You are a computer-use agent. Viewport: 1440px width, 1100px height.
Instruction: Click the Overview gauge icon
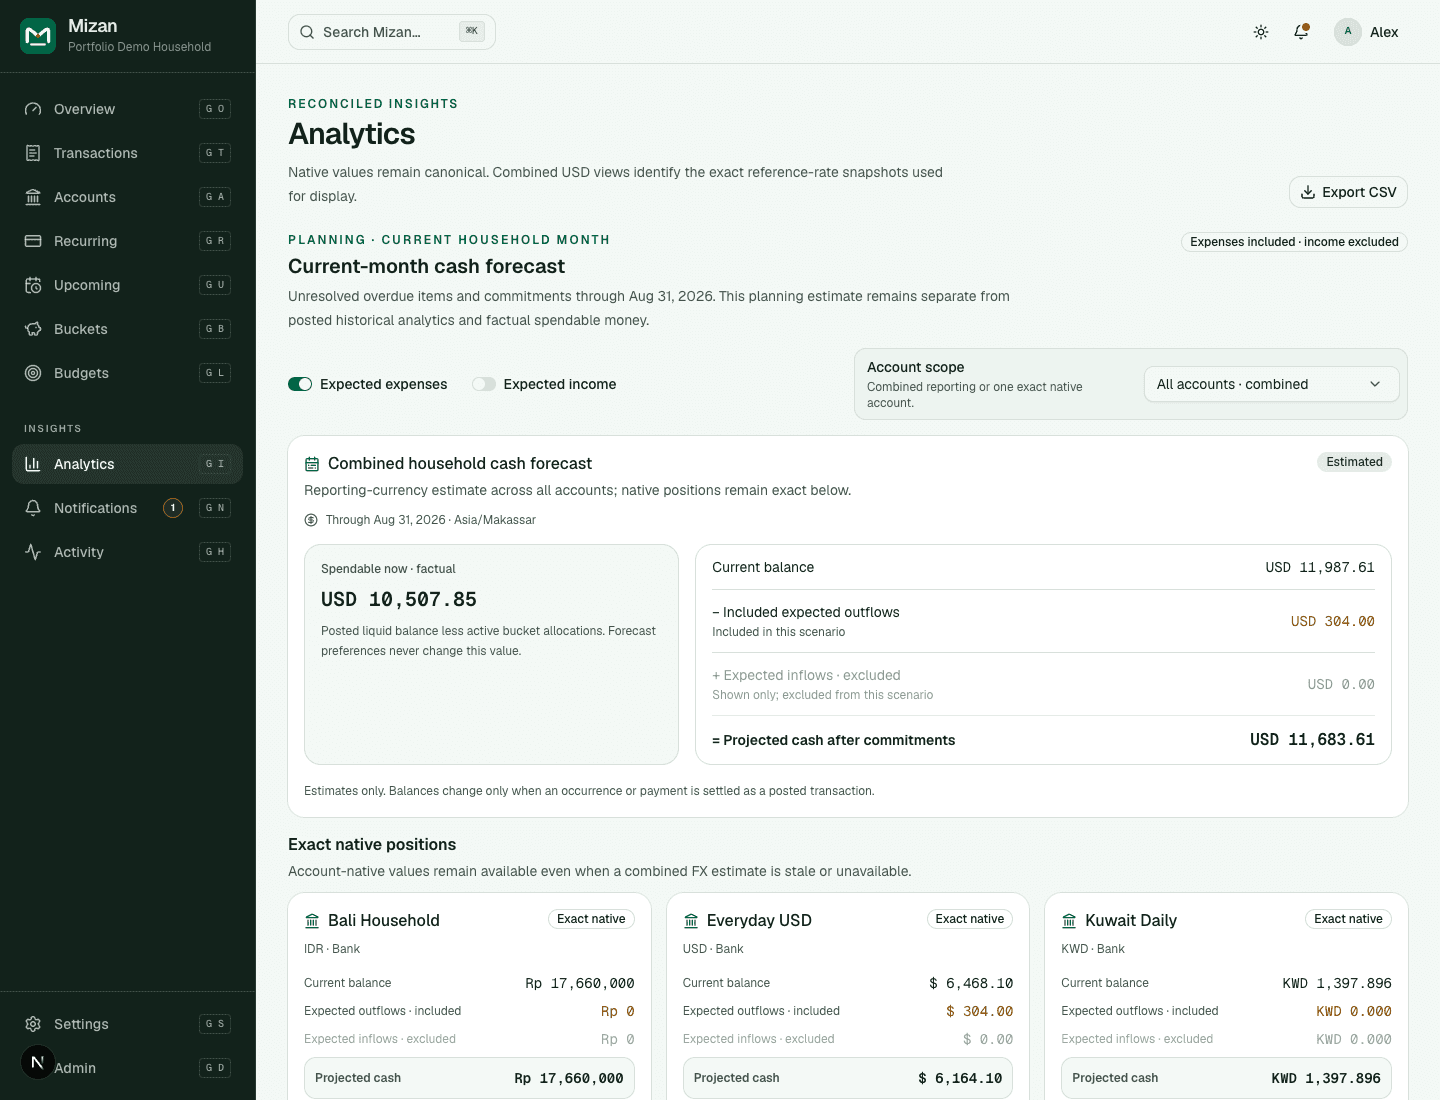tap(33, 109)
